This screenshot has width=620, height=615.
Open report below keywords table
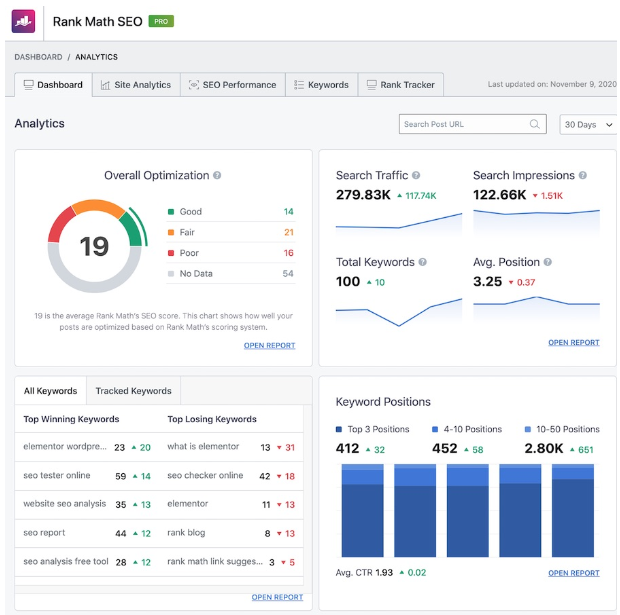click(277, 597)
